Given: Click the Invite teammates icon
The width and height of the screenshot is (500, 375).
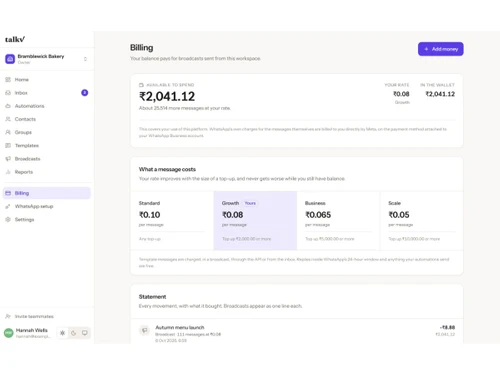Looking at the screenshot, I should (8, 316).
